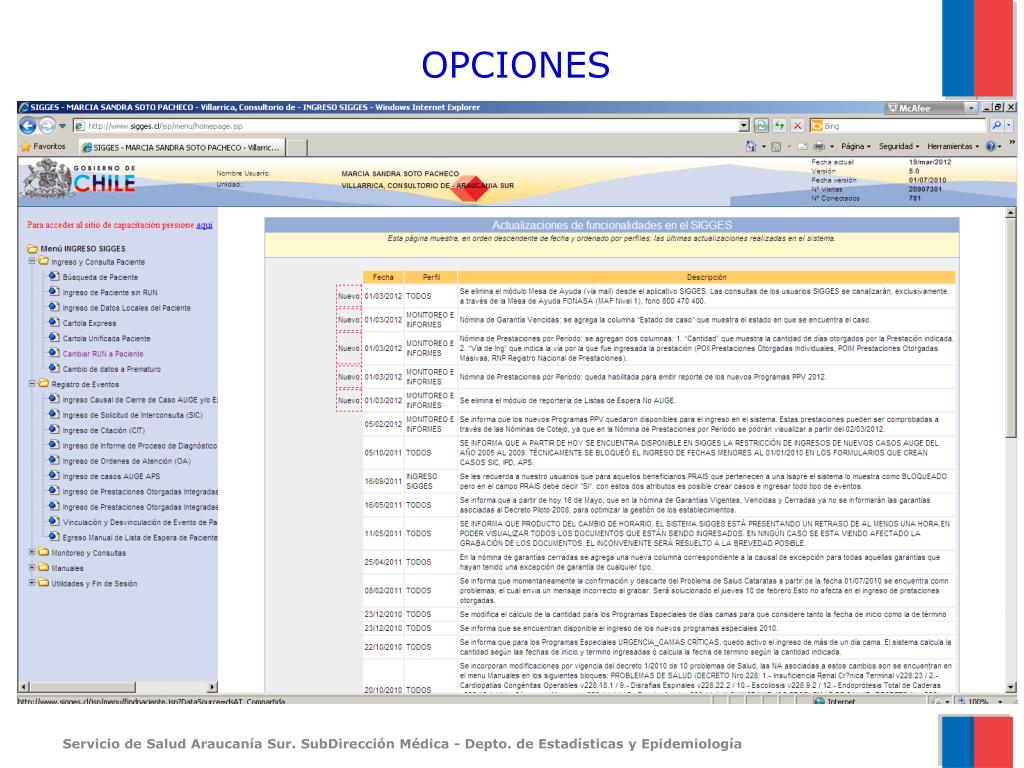Go back with the browser Back arrow
This screenshot has width=1024, height=768.
click(x=27, y=126)
